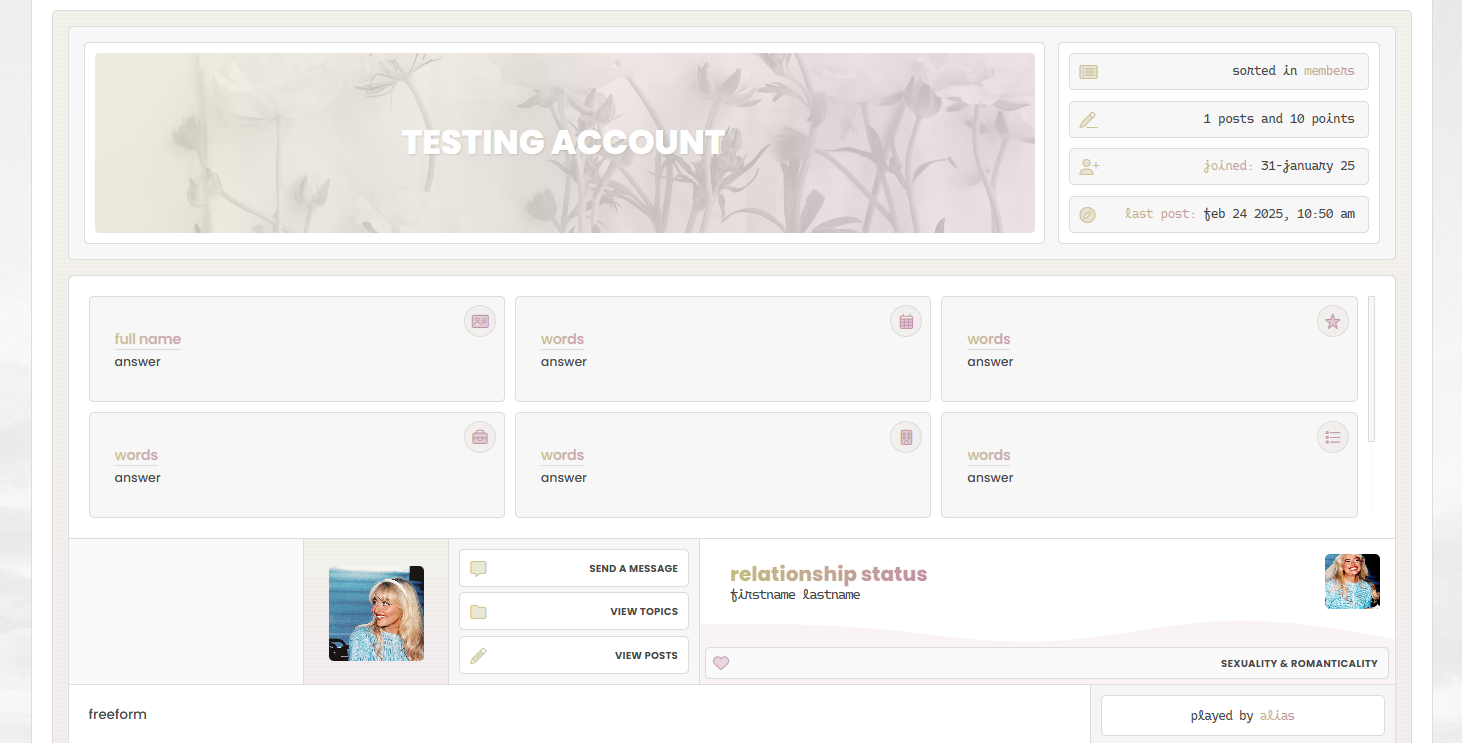Click '1 posts and 10 points' text
Screen dimensions: 1462x743
[1279, 119]
